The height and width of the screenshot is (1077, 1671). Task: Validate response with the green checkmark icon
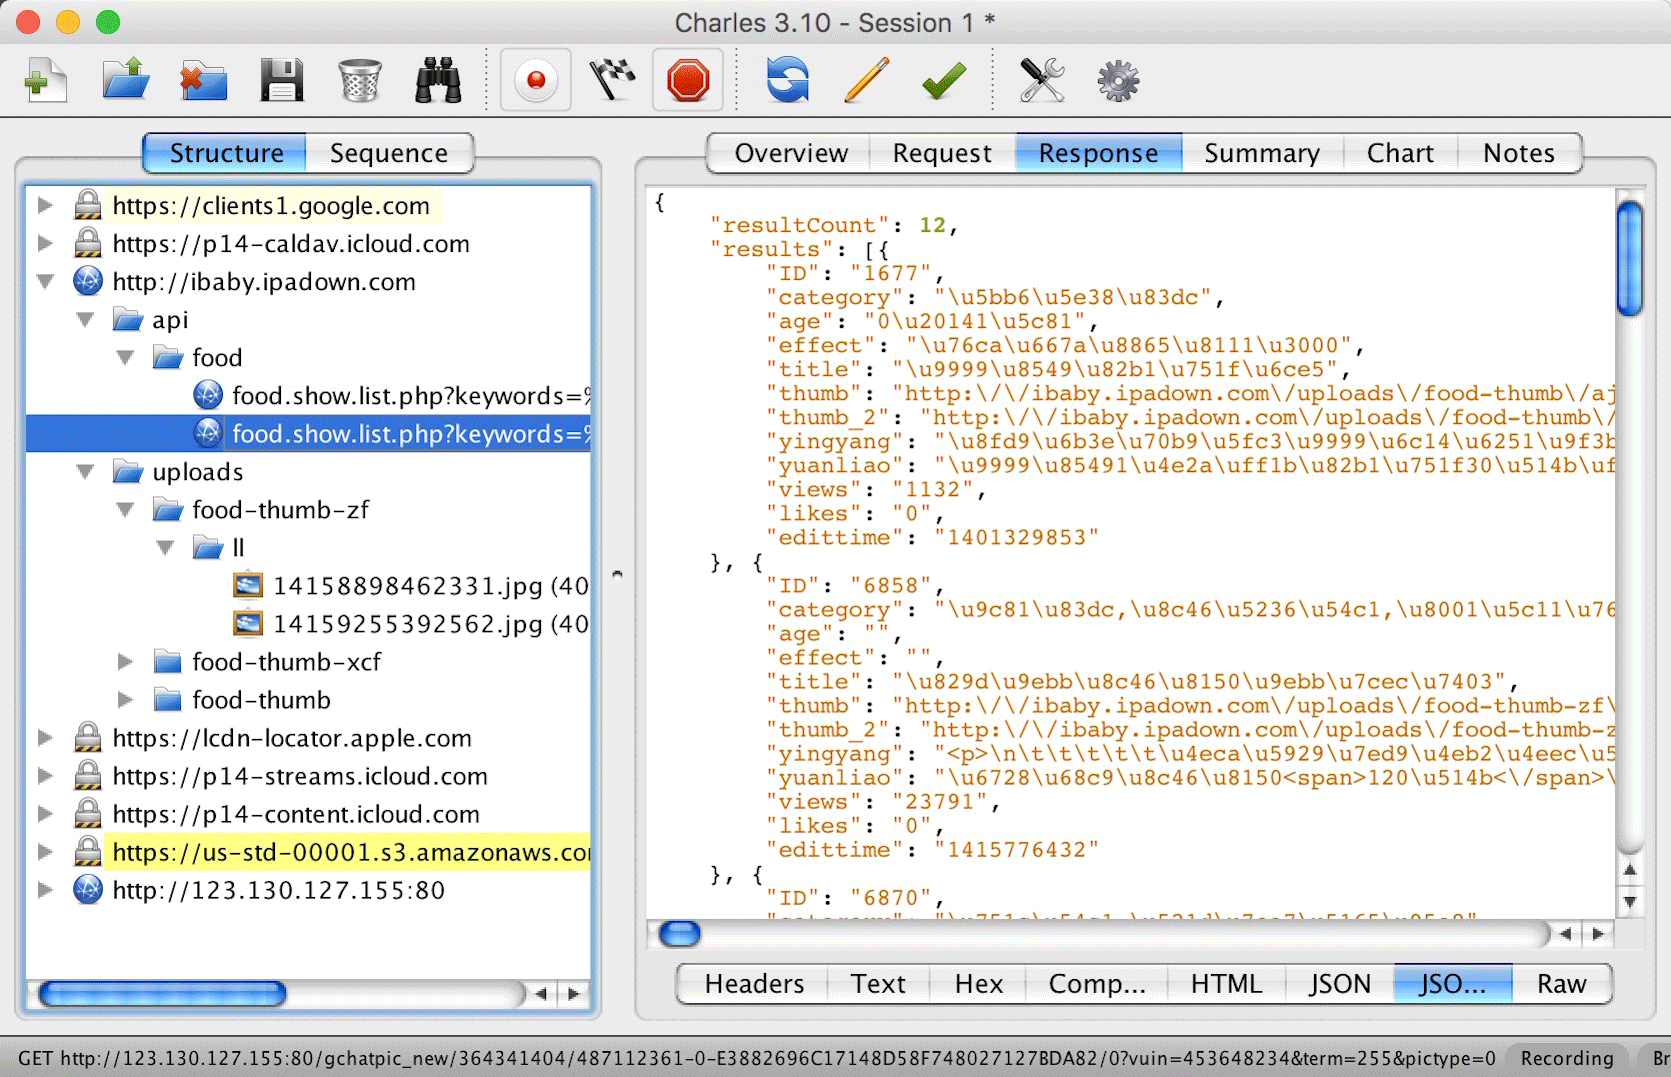[x=943, y=80]
